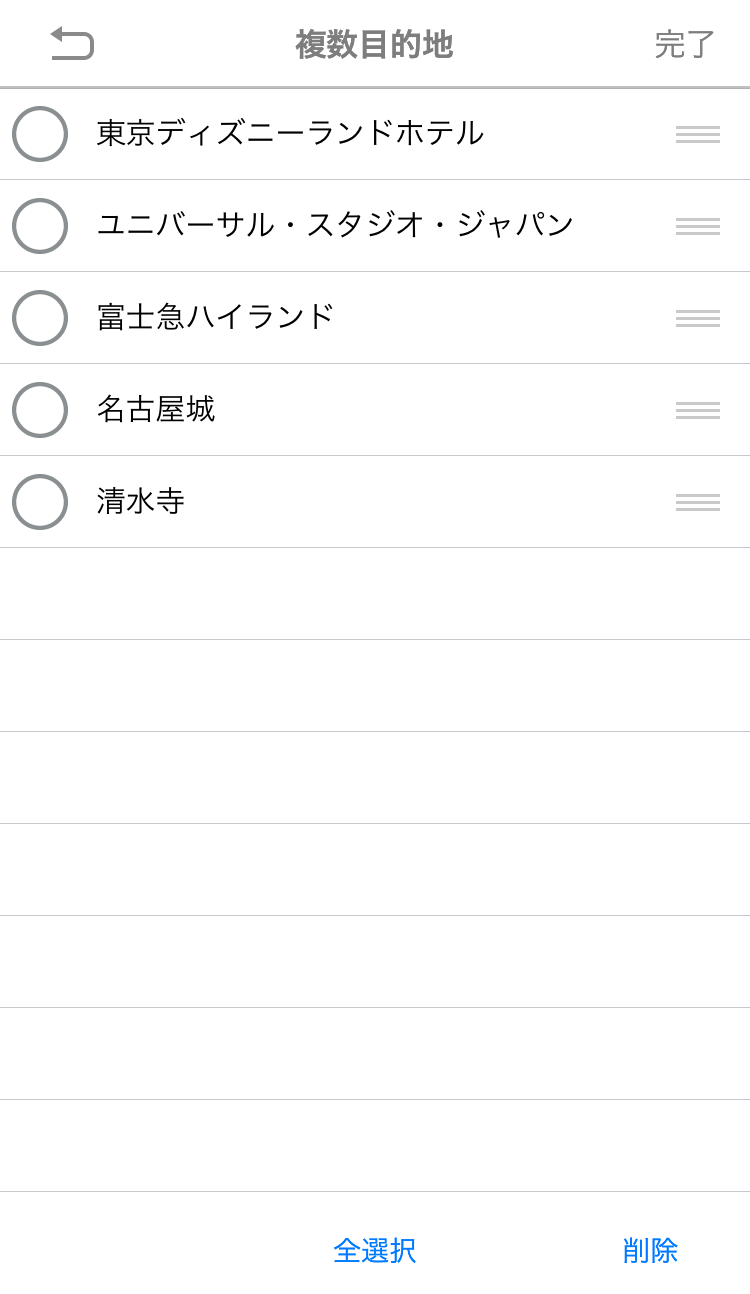
Task: Check the circle for ユニバーサル・スタジオ・ジャパン
Action: pyautogui.click(x=40, y=226)
